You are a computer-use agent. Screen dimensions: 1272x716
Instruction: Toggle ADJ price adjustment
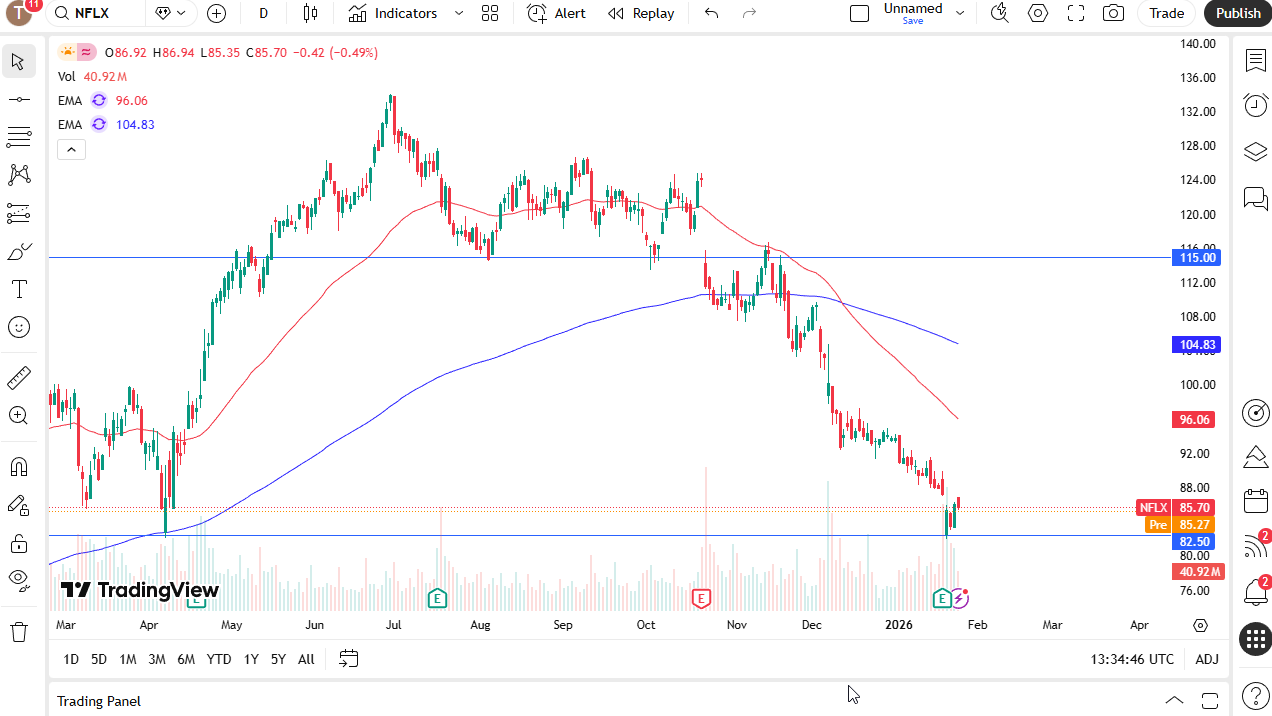(1207, 659)
